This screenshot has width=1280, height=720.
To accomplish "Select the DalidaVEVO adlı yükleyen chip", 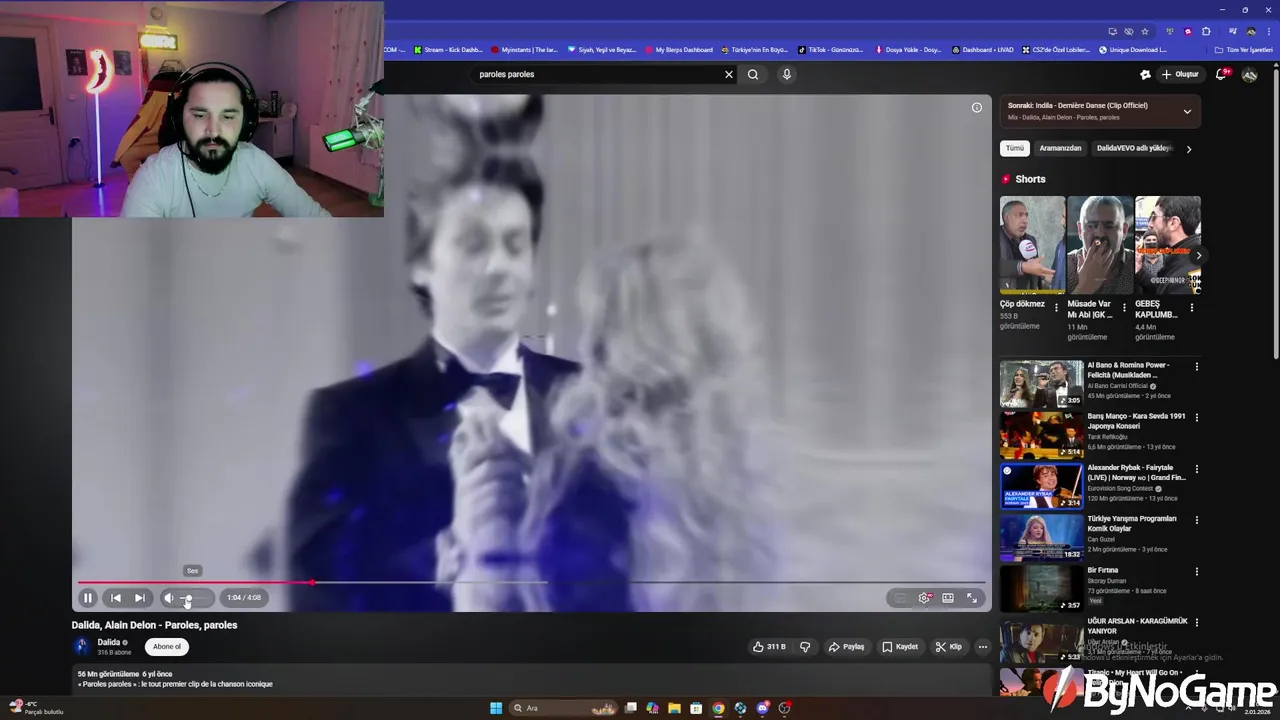I will tap(1134, 148).
